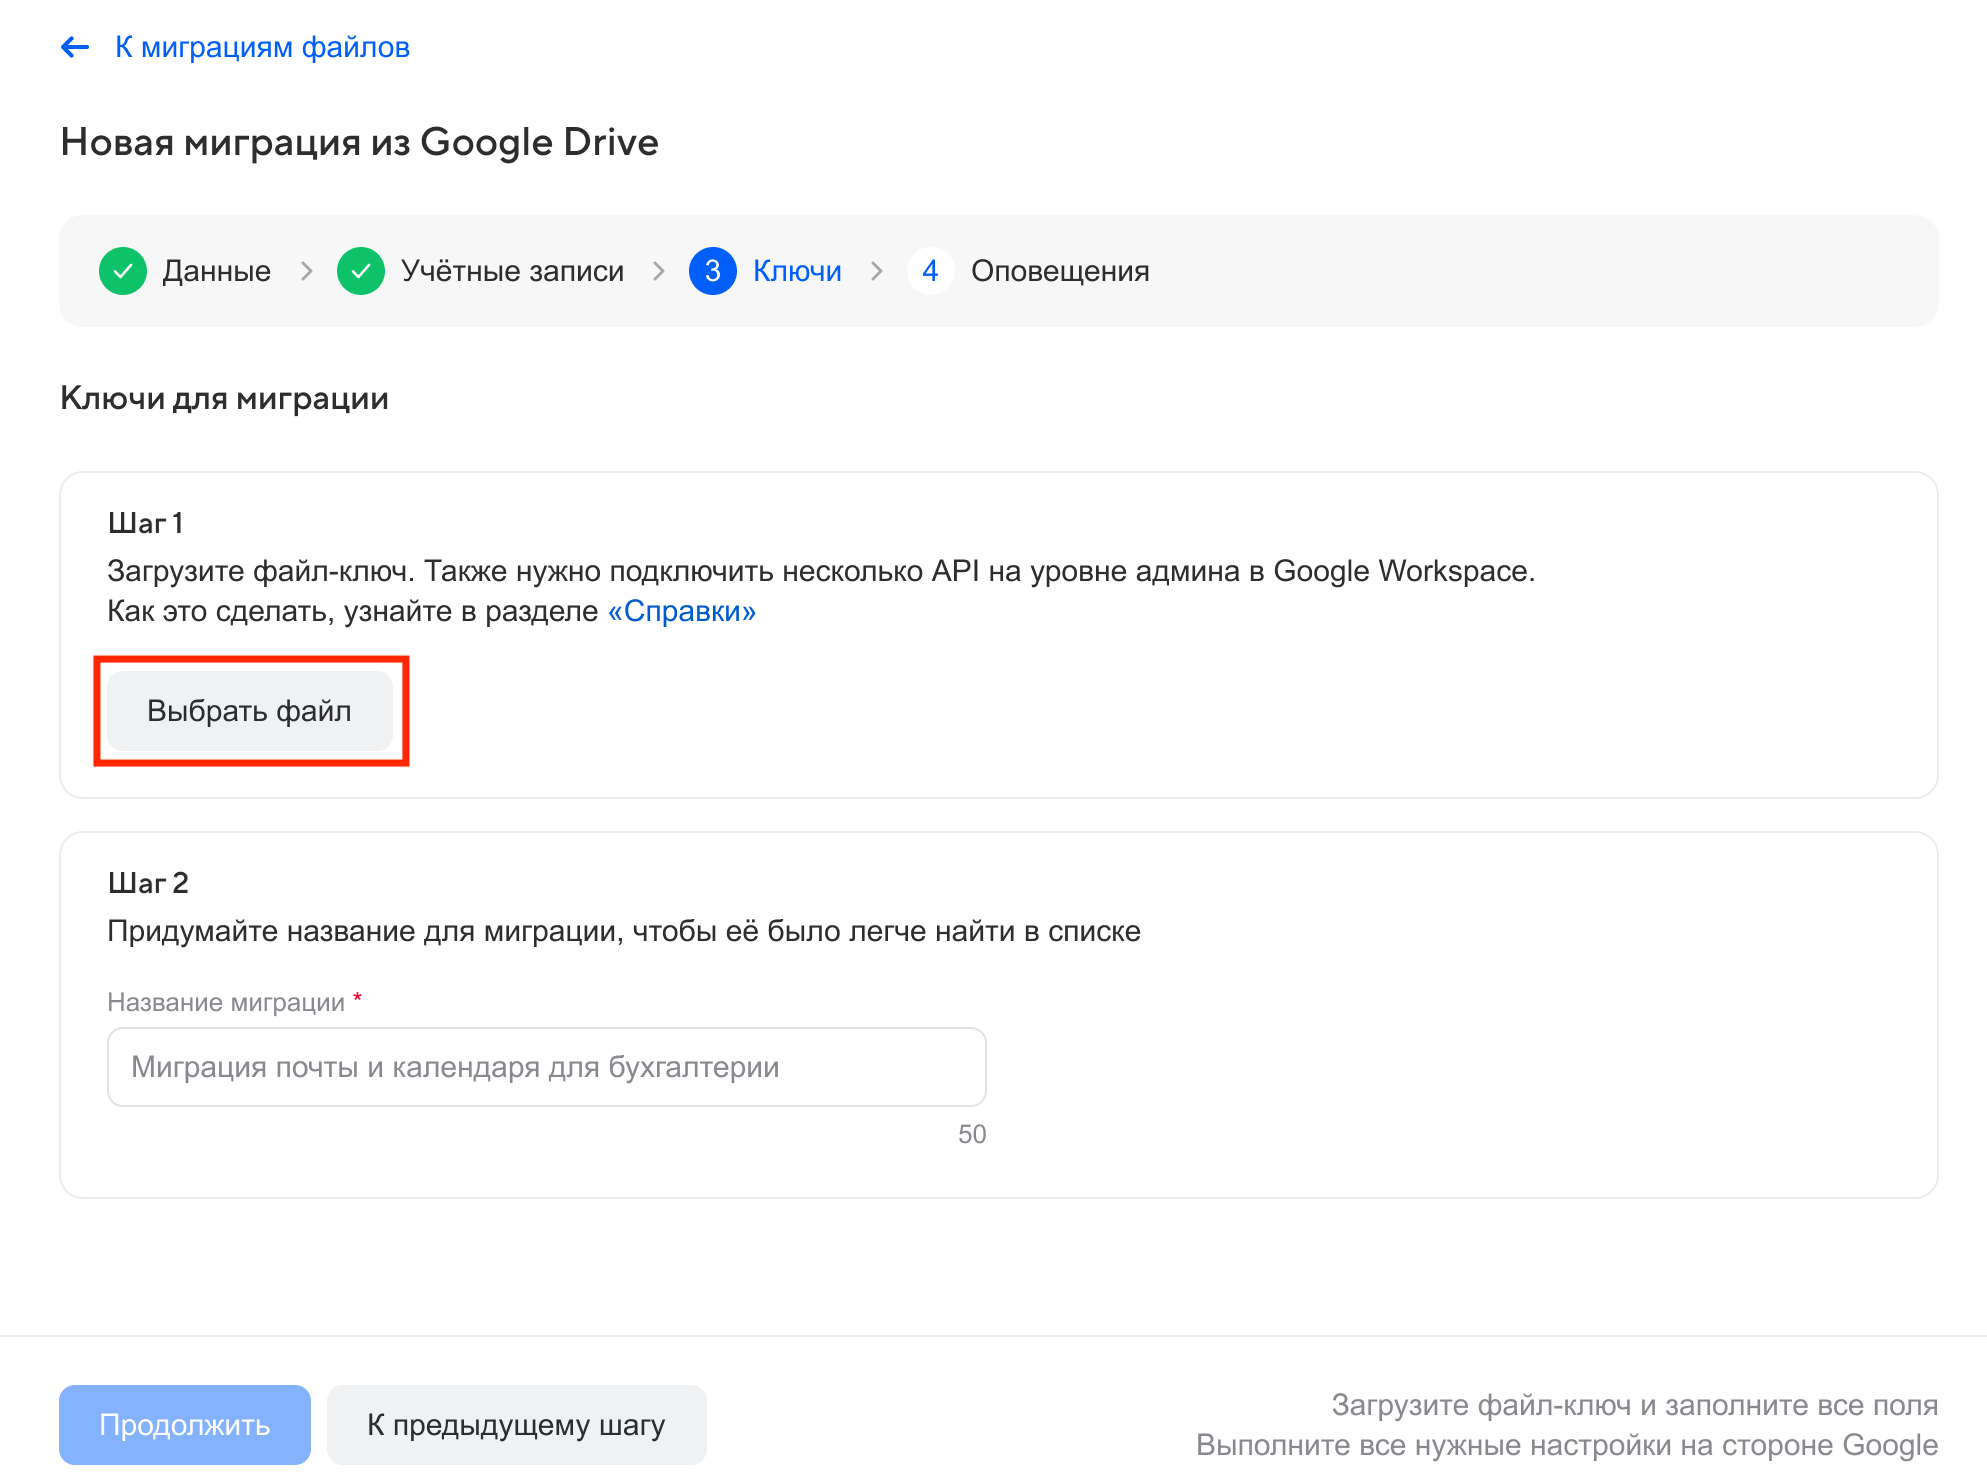Click chevron between Учётные записи and Ключи
1987x1478 pixels.
coord(658,271)
